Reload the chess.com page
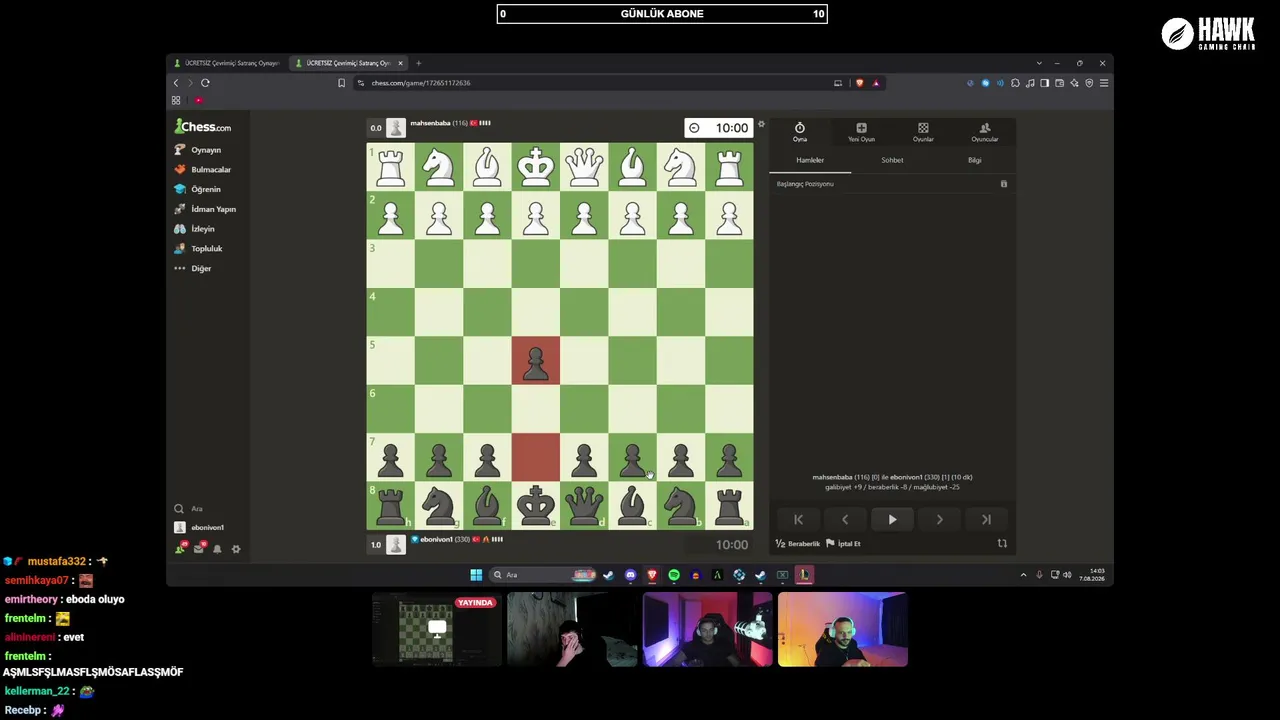The image size is (1280, 720). (x=205, y=83)
